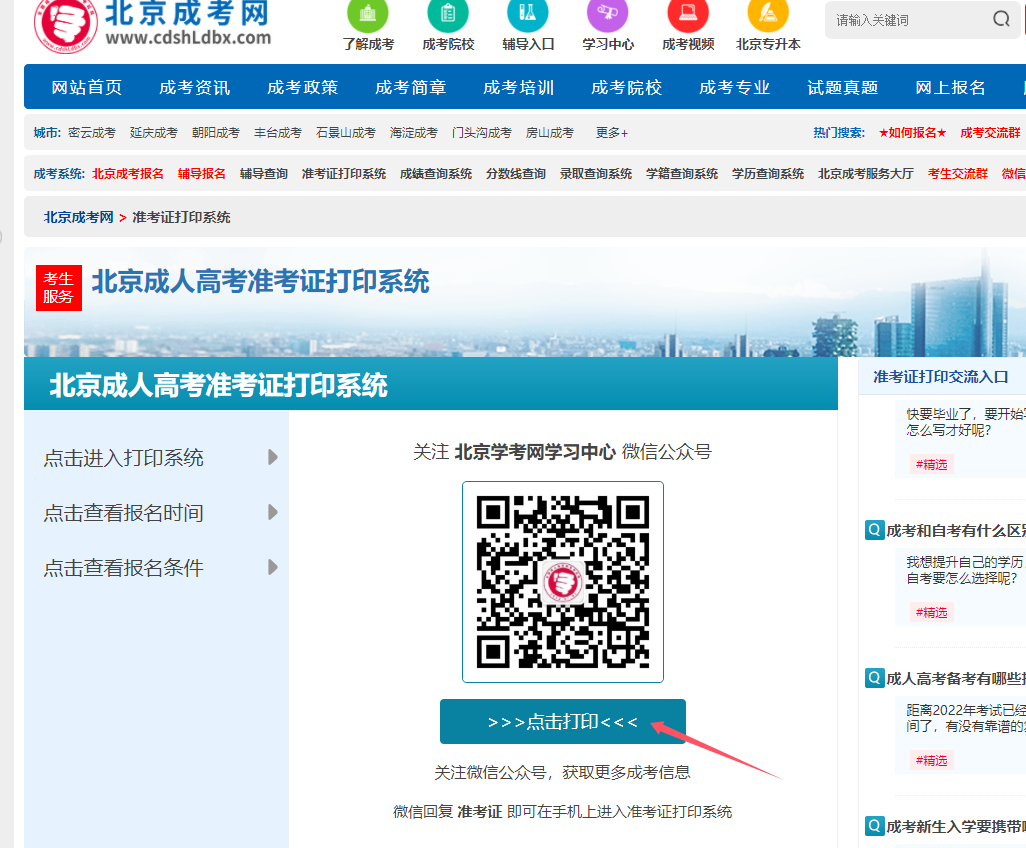1026x848 pixels.
Task: Open 成考院校 in the blue navigation bar
Action: coord(627,87)
